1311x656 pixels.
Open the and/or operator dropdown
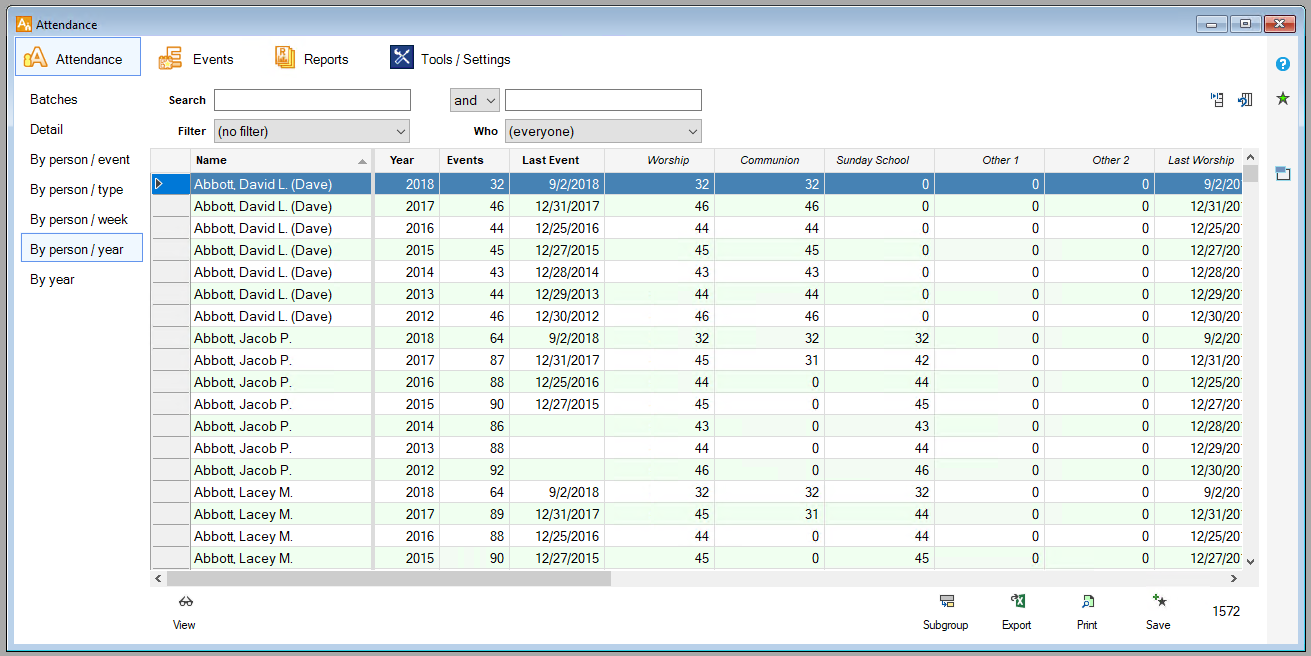(x=474, y=100)
